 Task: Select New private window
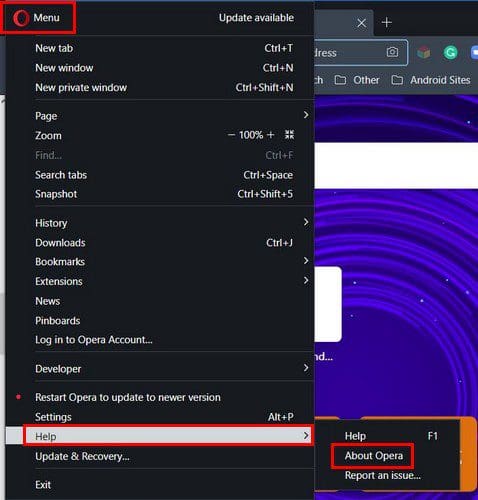point(164,88)
